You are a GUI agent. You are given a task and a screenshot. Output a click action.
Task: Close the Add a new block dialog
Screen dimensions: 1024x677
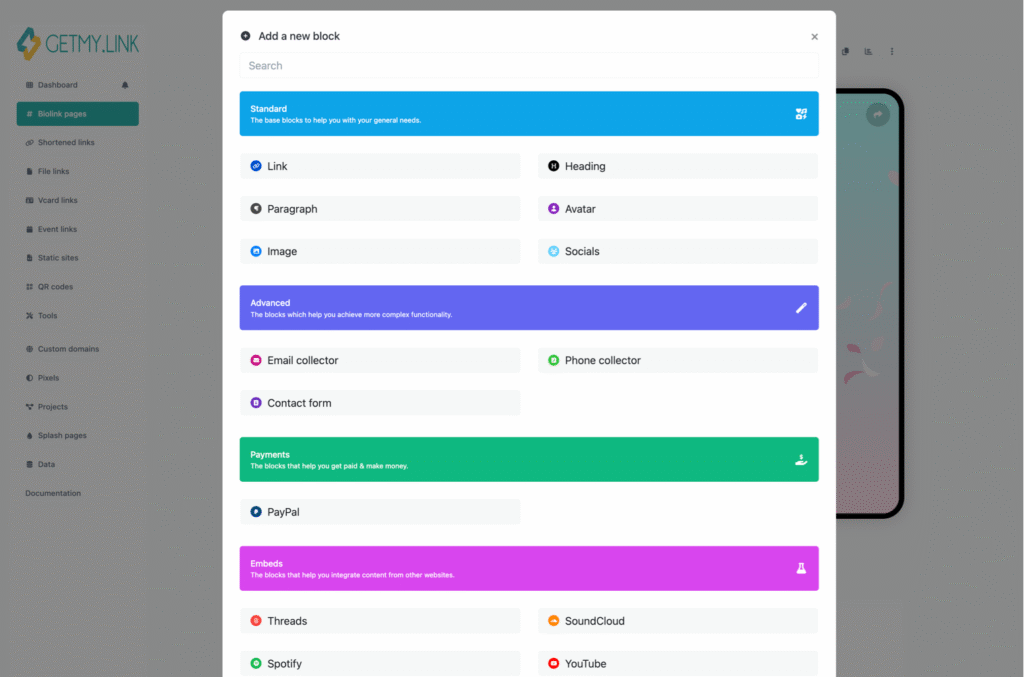tap(814, 37)
